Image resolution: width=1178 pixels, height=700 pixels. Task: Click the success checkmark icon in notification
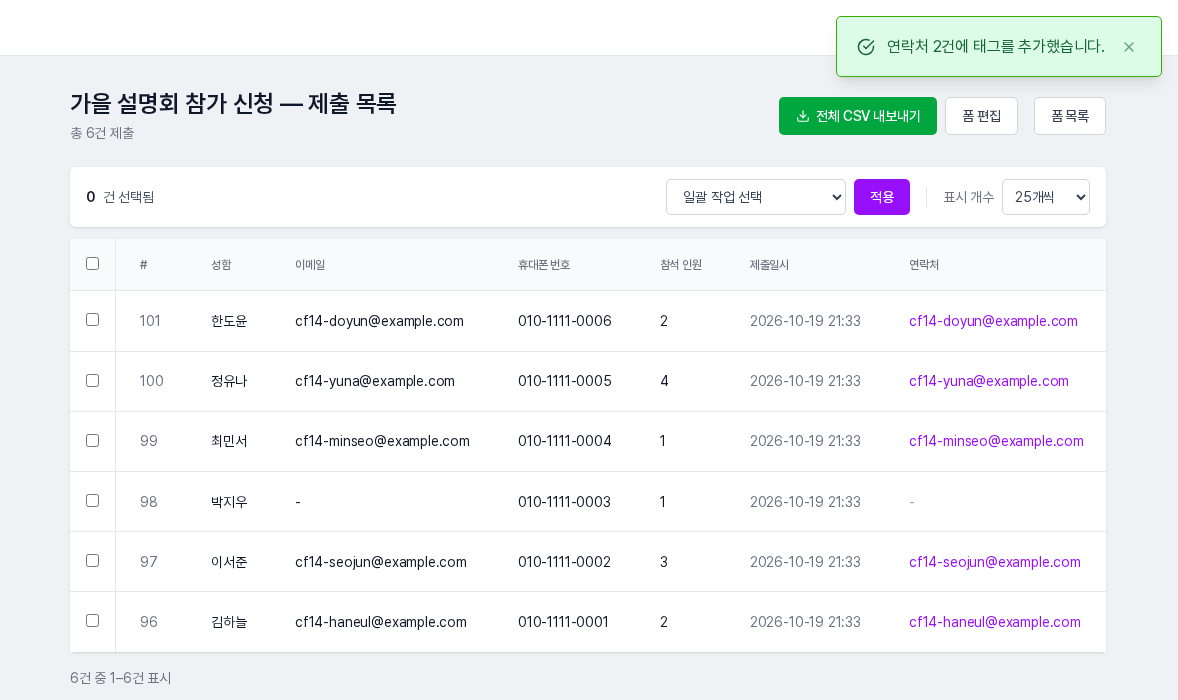point(865,47)
